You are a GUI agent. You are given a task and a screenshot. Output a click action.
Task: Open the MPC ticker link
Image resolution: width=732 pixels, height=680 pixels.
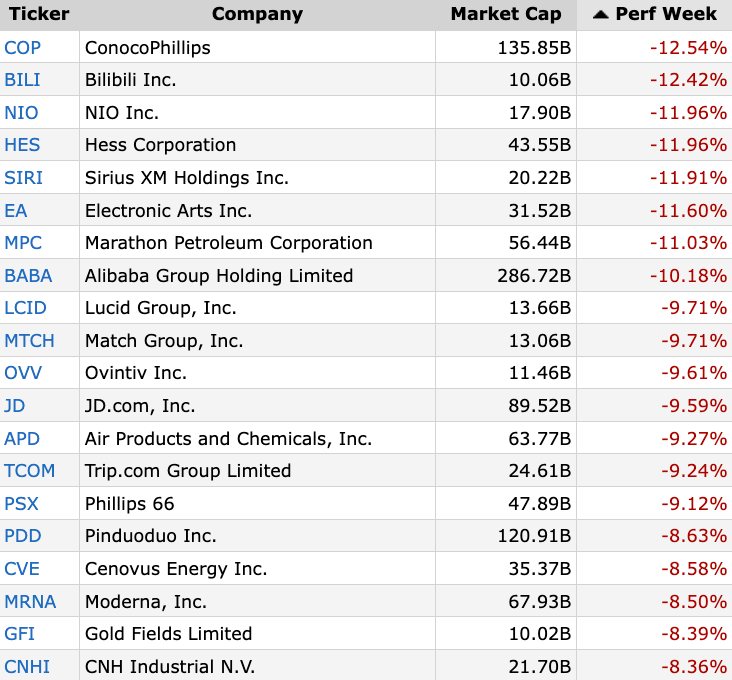pos(23,243)
